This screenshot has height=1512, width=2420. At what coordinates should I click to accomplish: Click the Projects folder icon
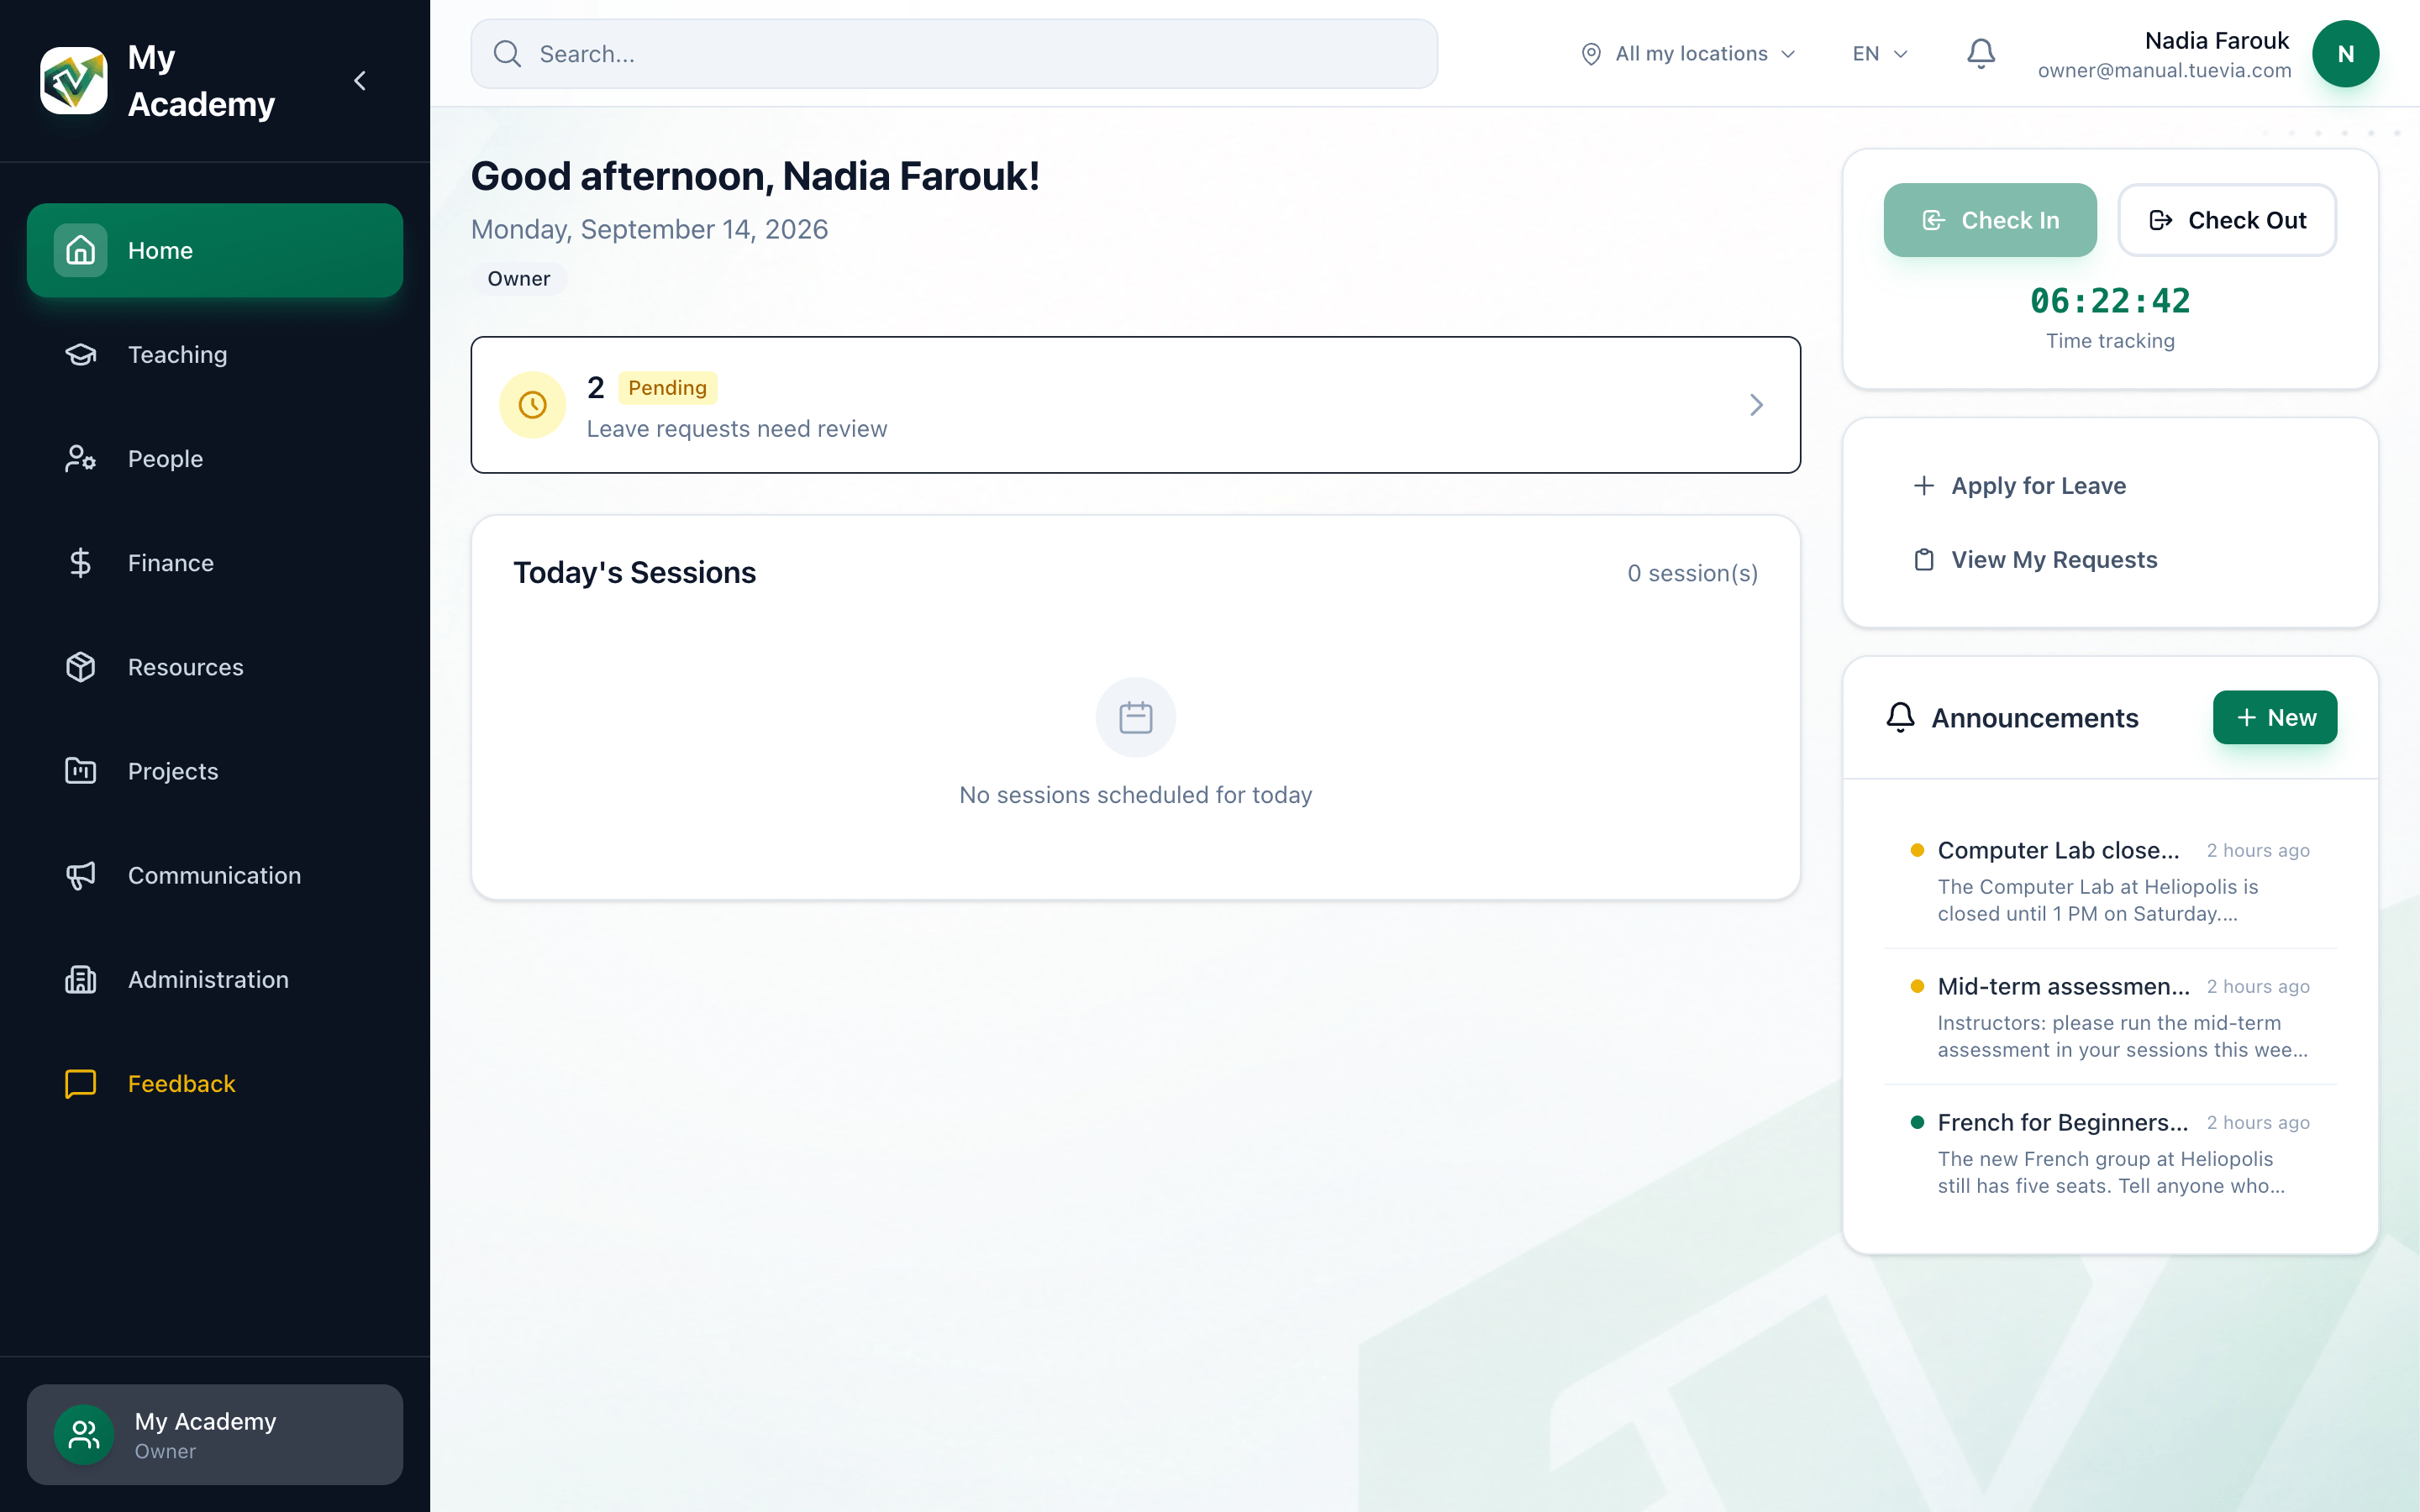point(80,770)
